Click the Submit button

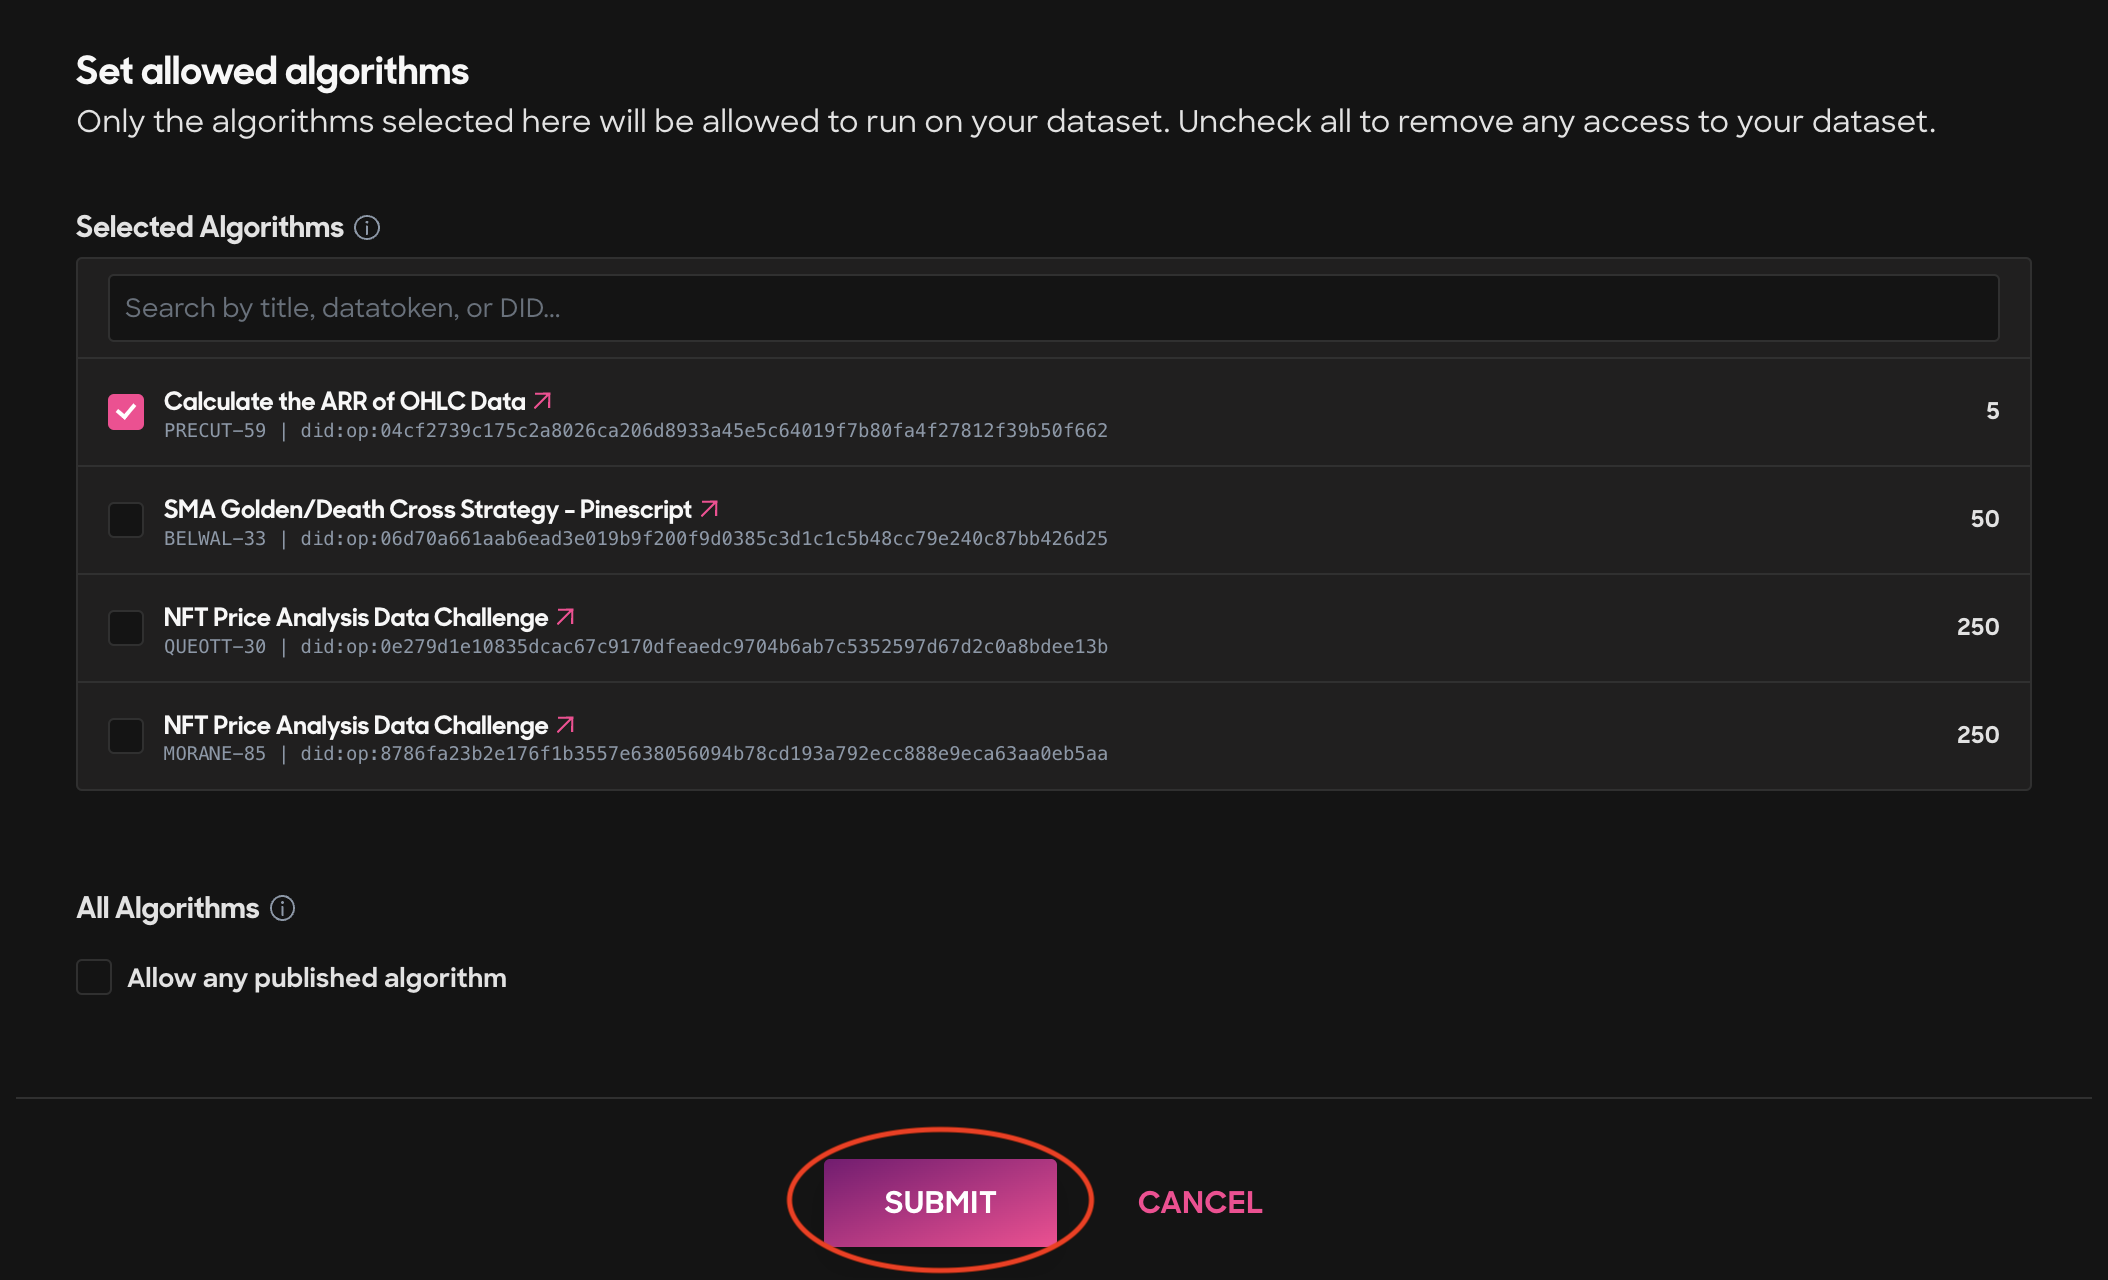pyautogui.click(x=940, y=1202)
